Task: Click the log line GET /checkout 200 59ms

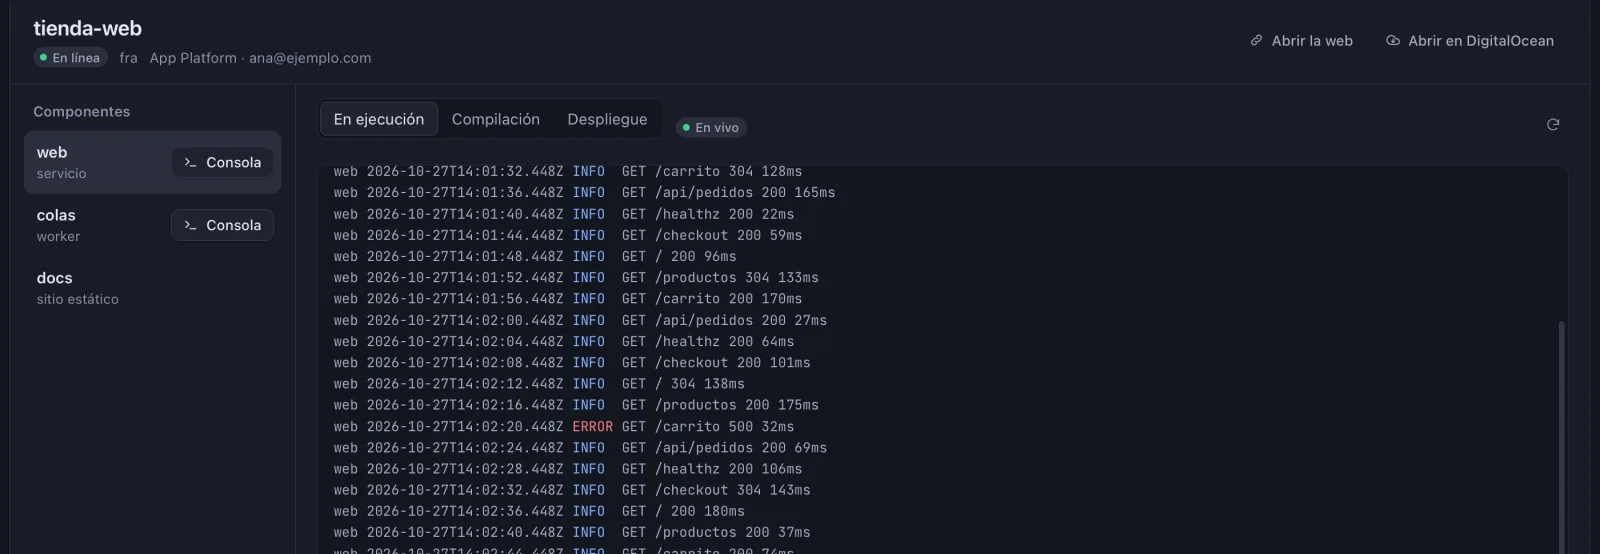Action: tap(568, 236)
